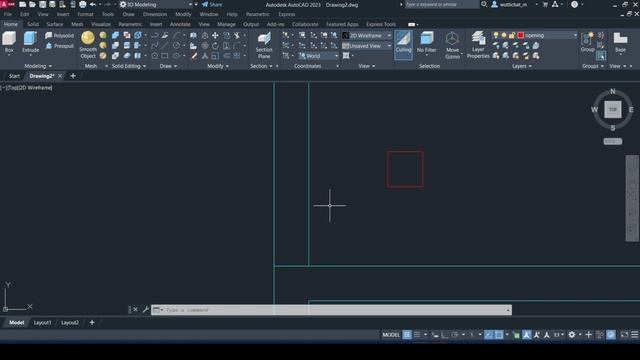Toggle 2D object snap in status bar
640x360 pixels.
(x=499, y=335)
